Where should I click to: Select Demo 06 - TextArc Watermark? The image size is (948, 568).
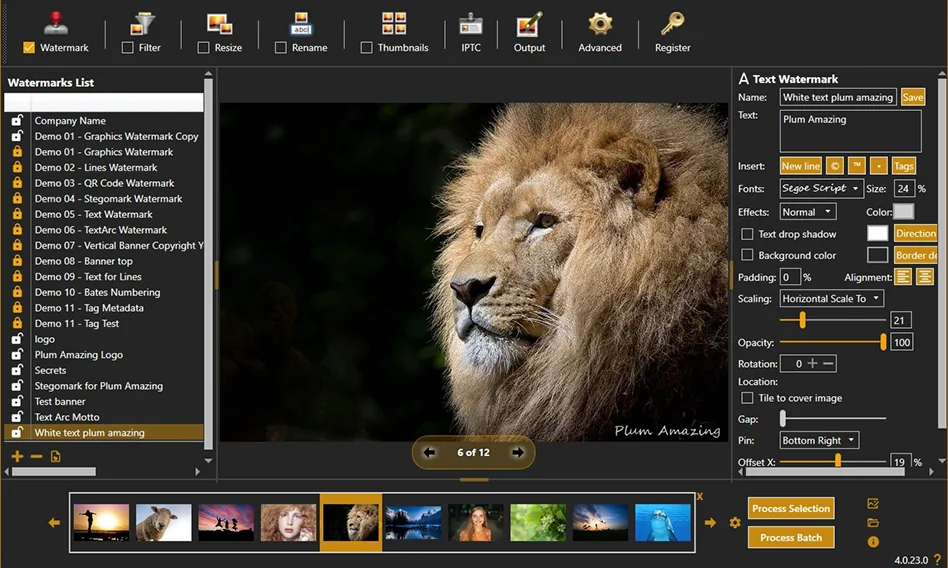(100, 230)
